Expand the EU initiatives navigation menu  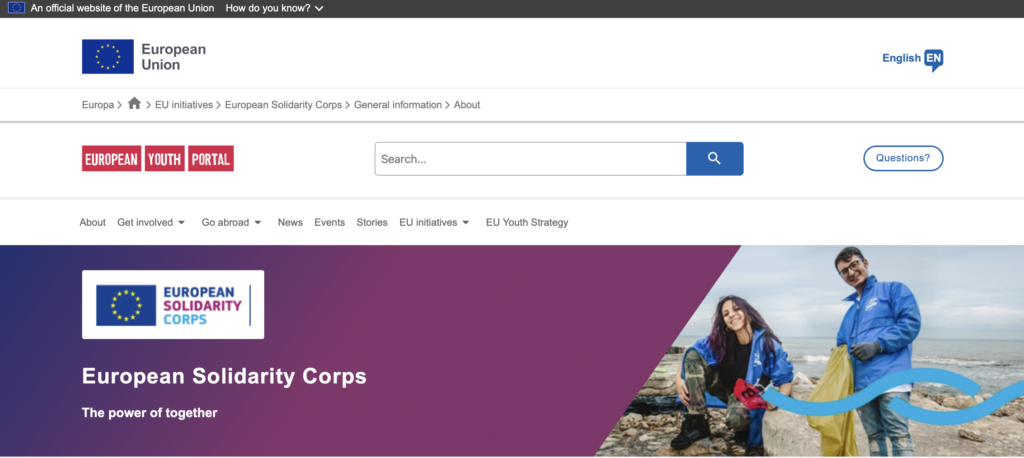pyautogui.click(x=434, y=223)
